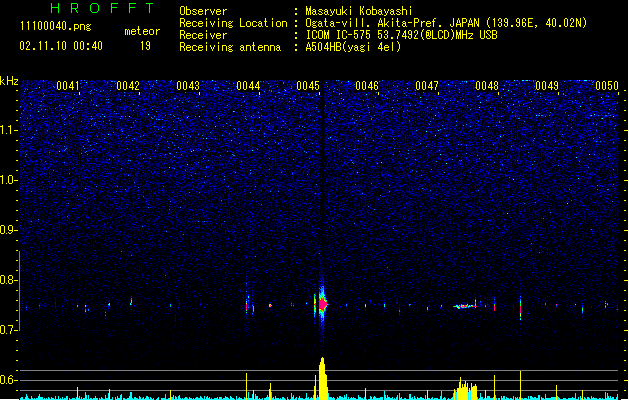This screenshot has height=400, width=629.
Task: Click the yellow intensity cluster near 0048
Action: [465, 389]
